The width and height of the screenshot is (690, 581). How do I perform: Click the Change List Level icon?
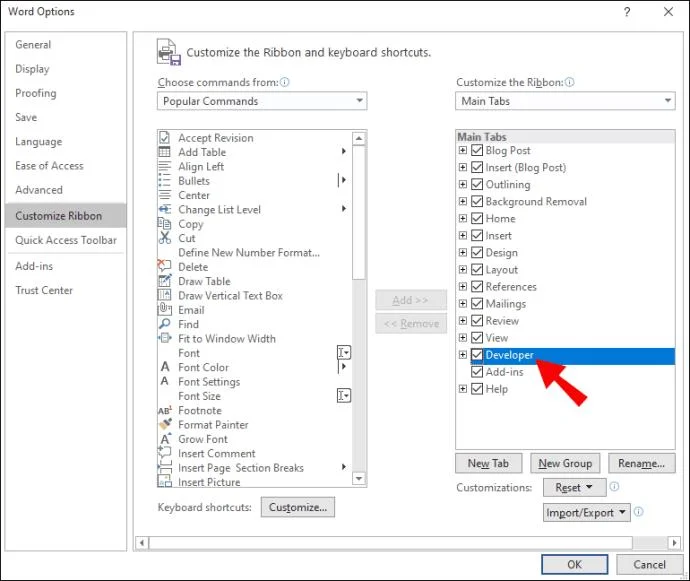[x=165, y=210]
